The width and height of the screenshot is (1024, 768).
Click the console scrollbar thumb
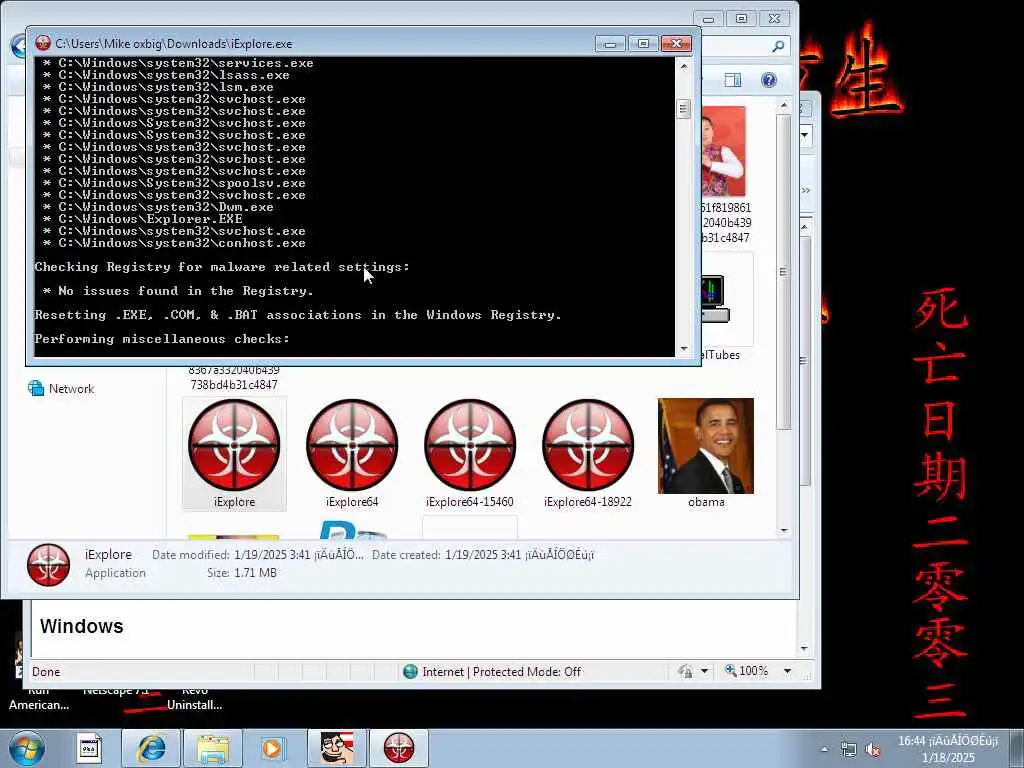684,108
